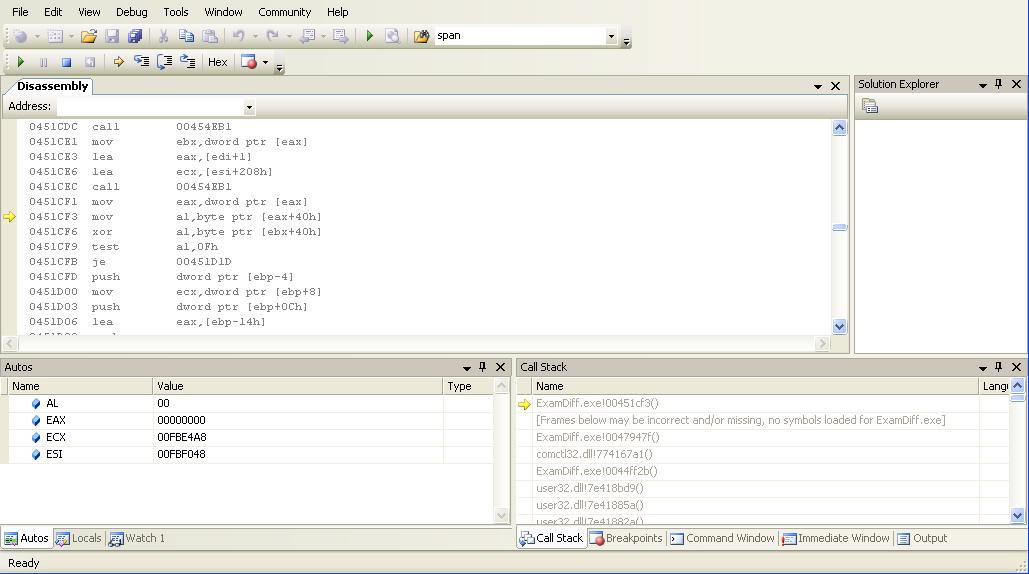The height and width of the screenshot is (574, 1029).
Task: Switch to the Watch 1 tab
Action: coord(136,539)
